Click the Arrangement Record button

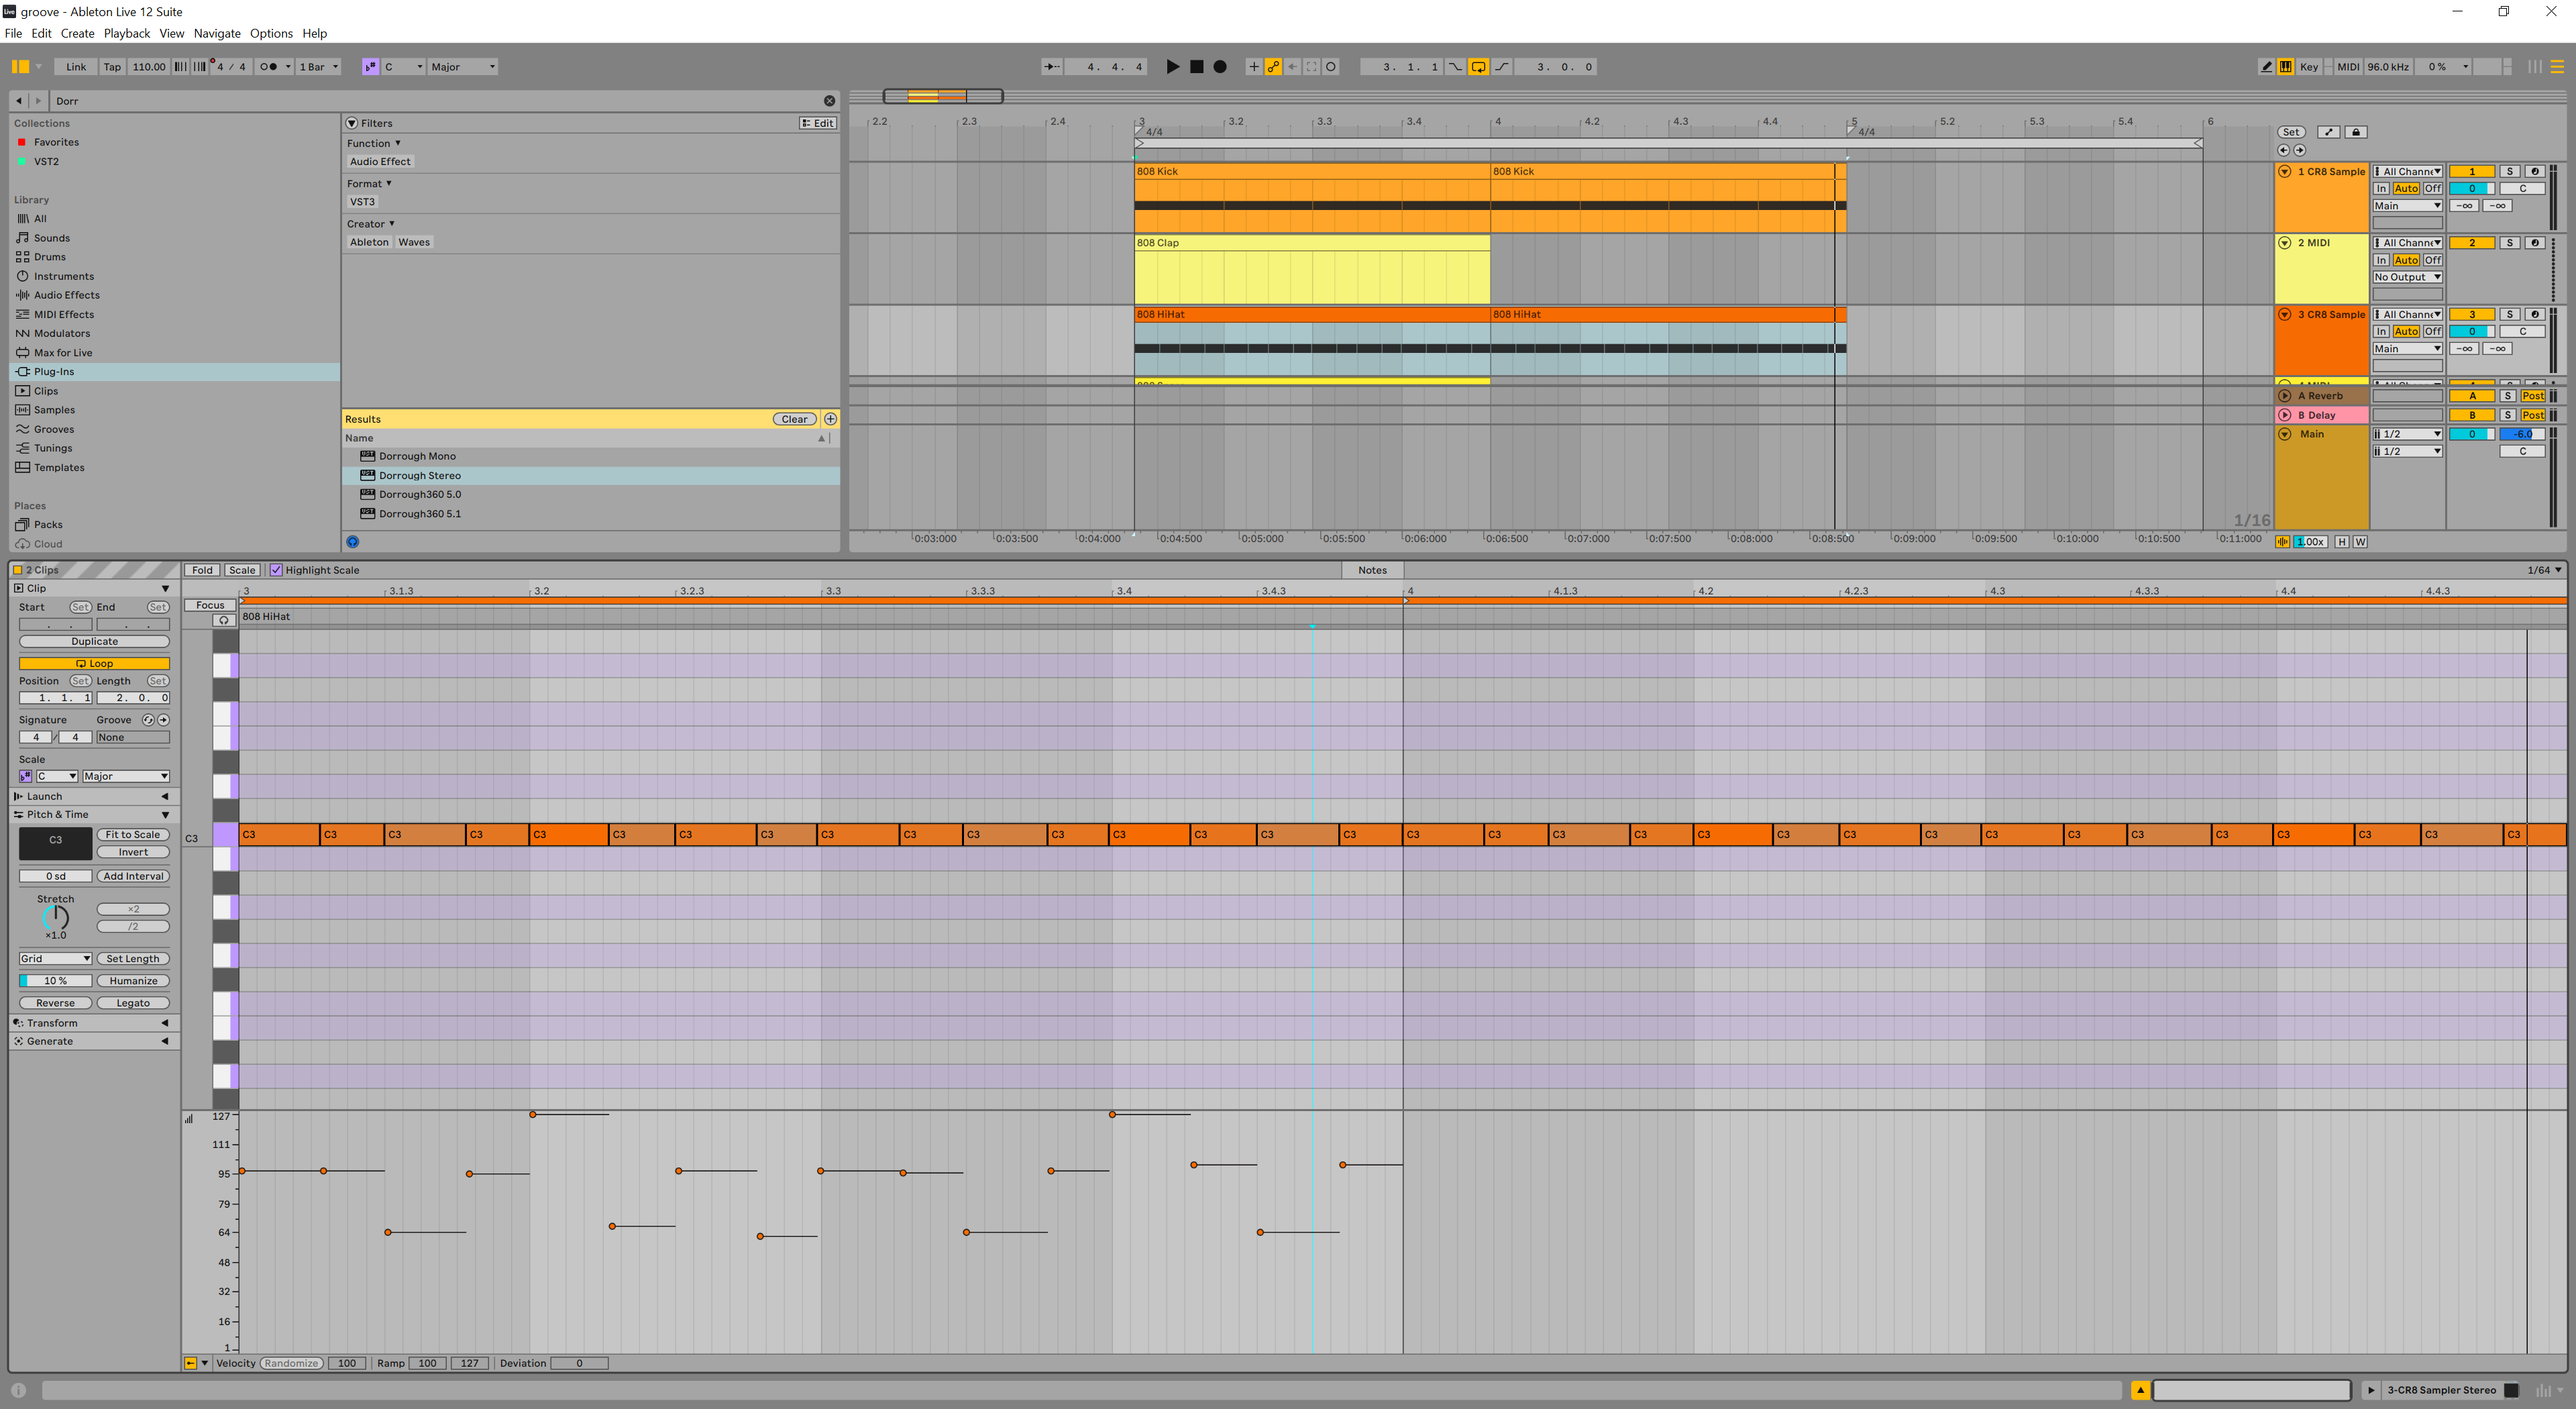click(1220, 67)
